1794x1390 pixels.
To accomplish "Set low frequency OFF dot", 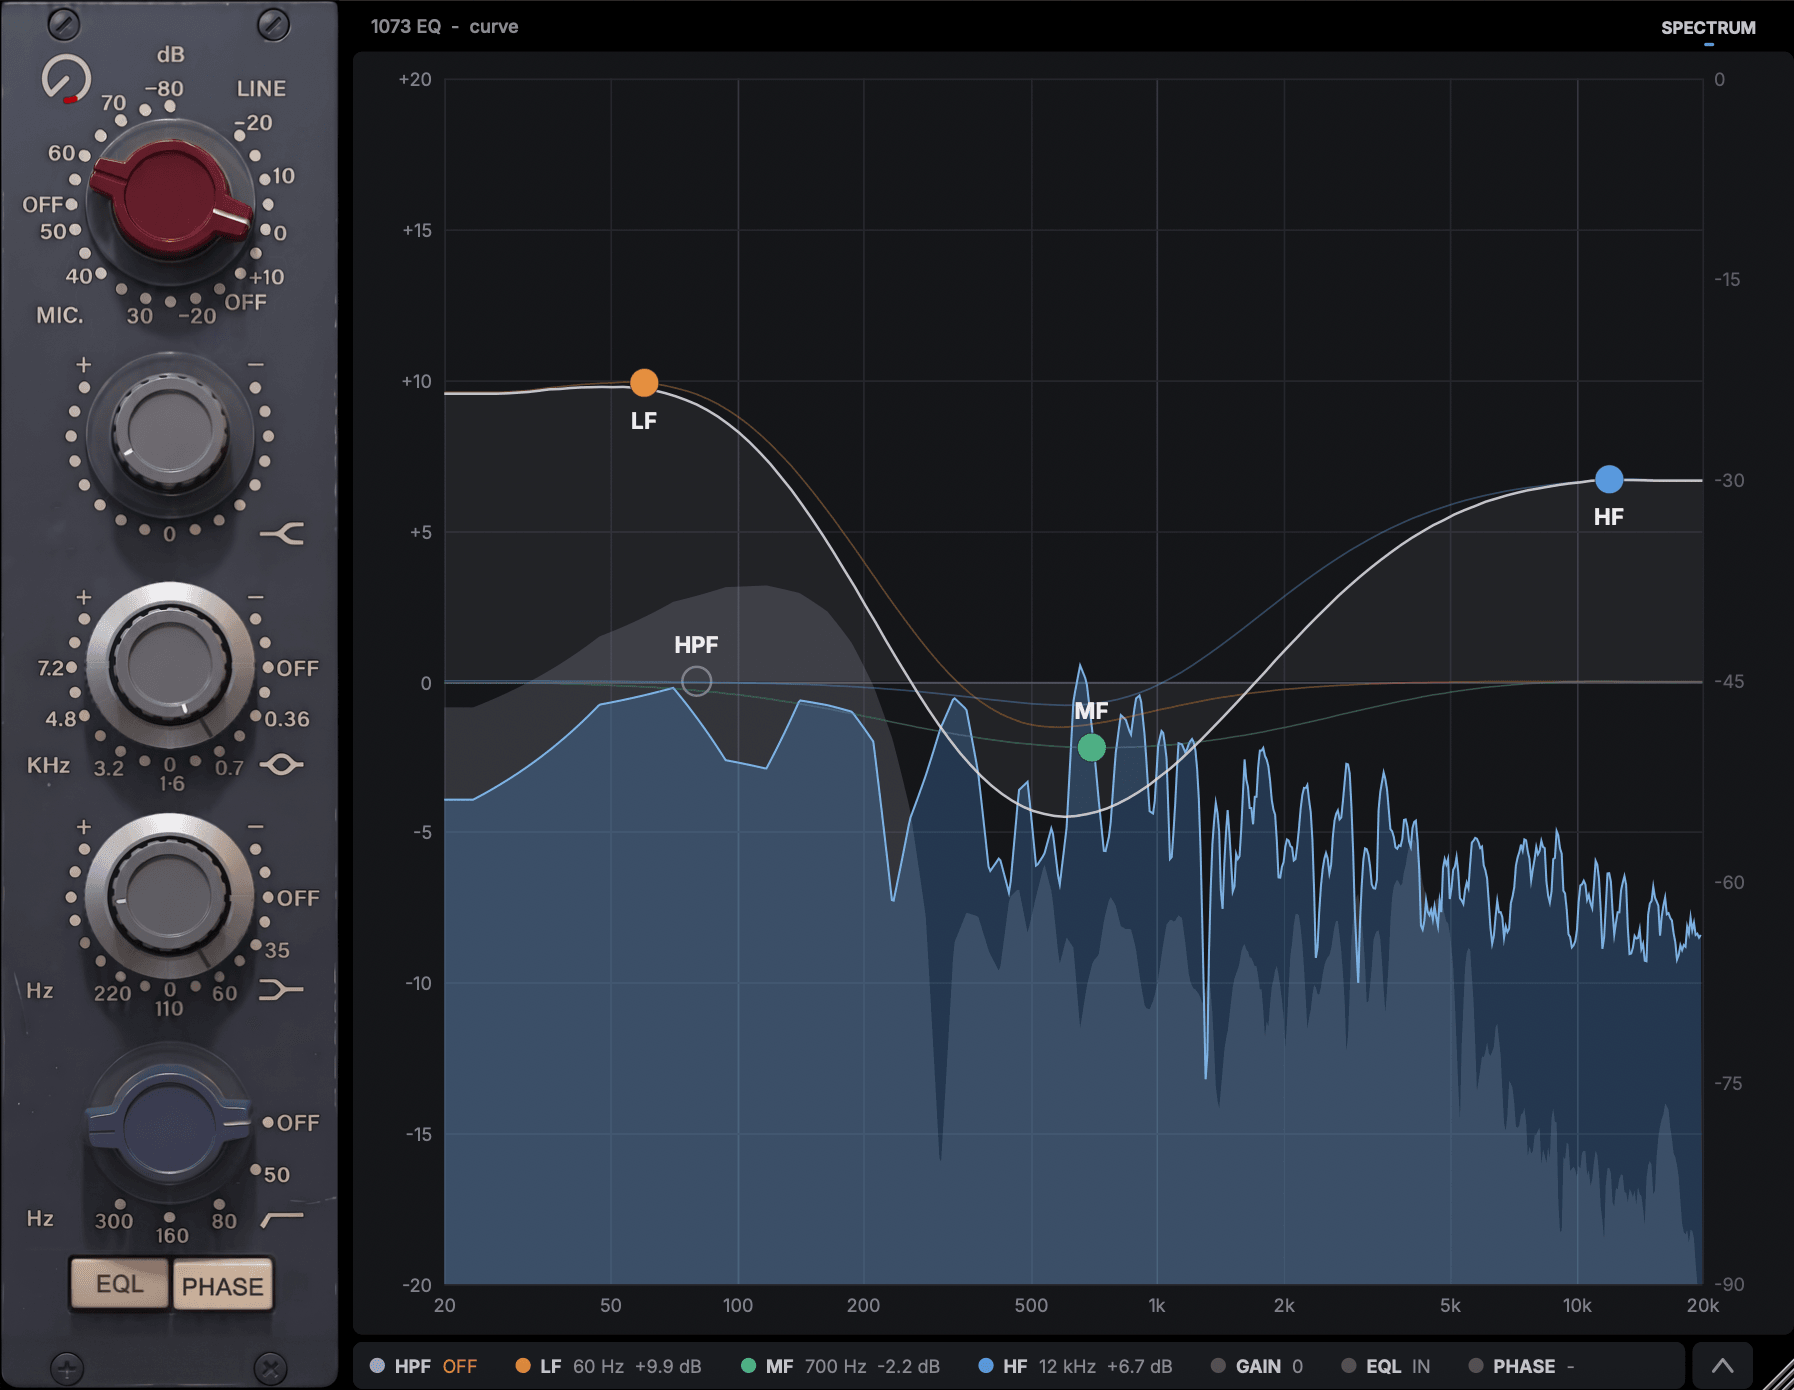I will pos(268,897).
